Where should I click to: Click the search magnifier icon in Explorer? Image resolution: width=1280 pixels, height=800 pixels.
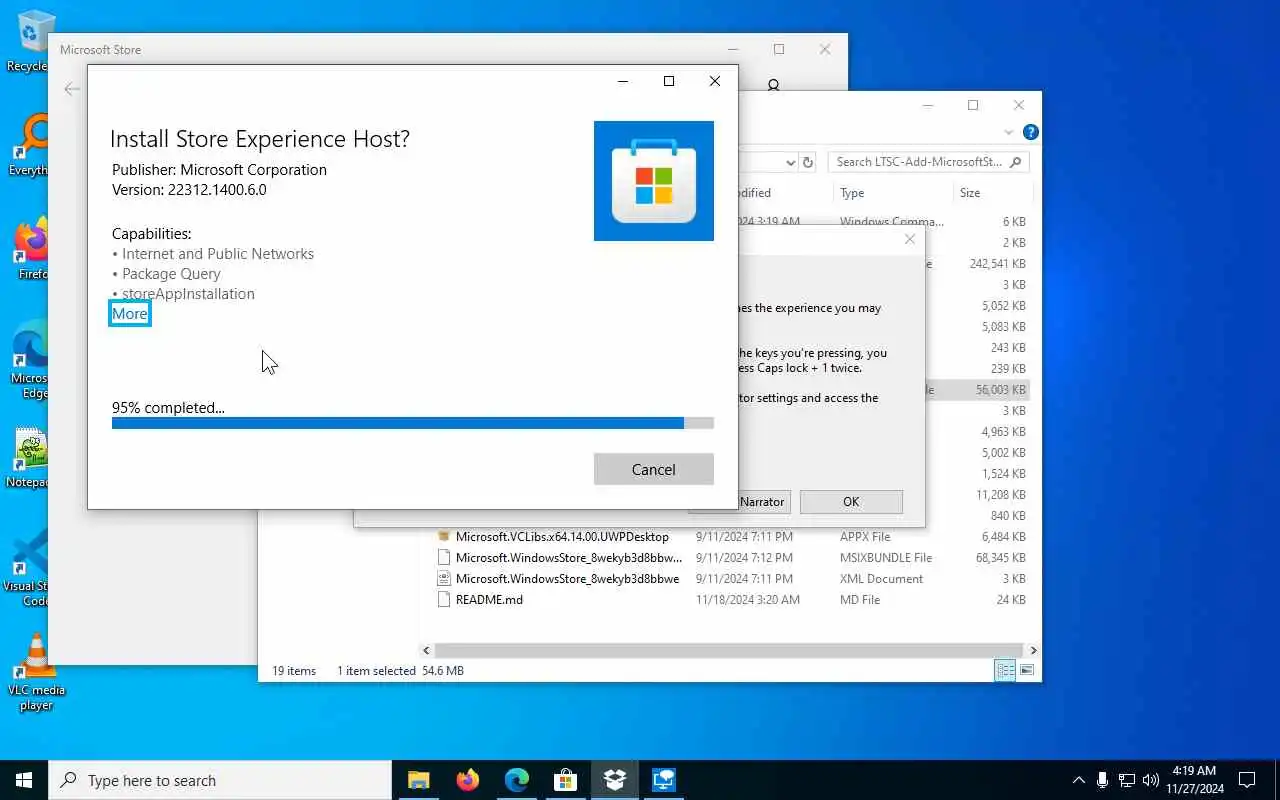[x=1016, y=162]
